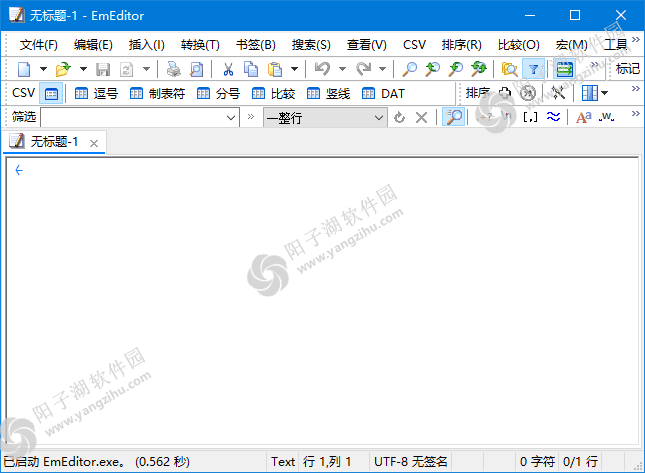Expand filter toolbar overflow chevron after input
The image size is (645, 473).
(251, 117)
